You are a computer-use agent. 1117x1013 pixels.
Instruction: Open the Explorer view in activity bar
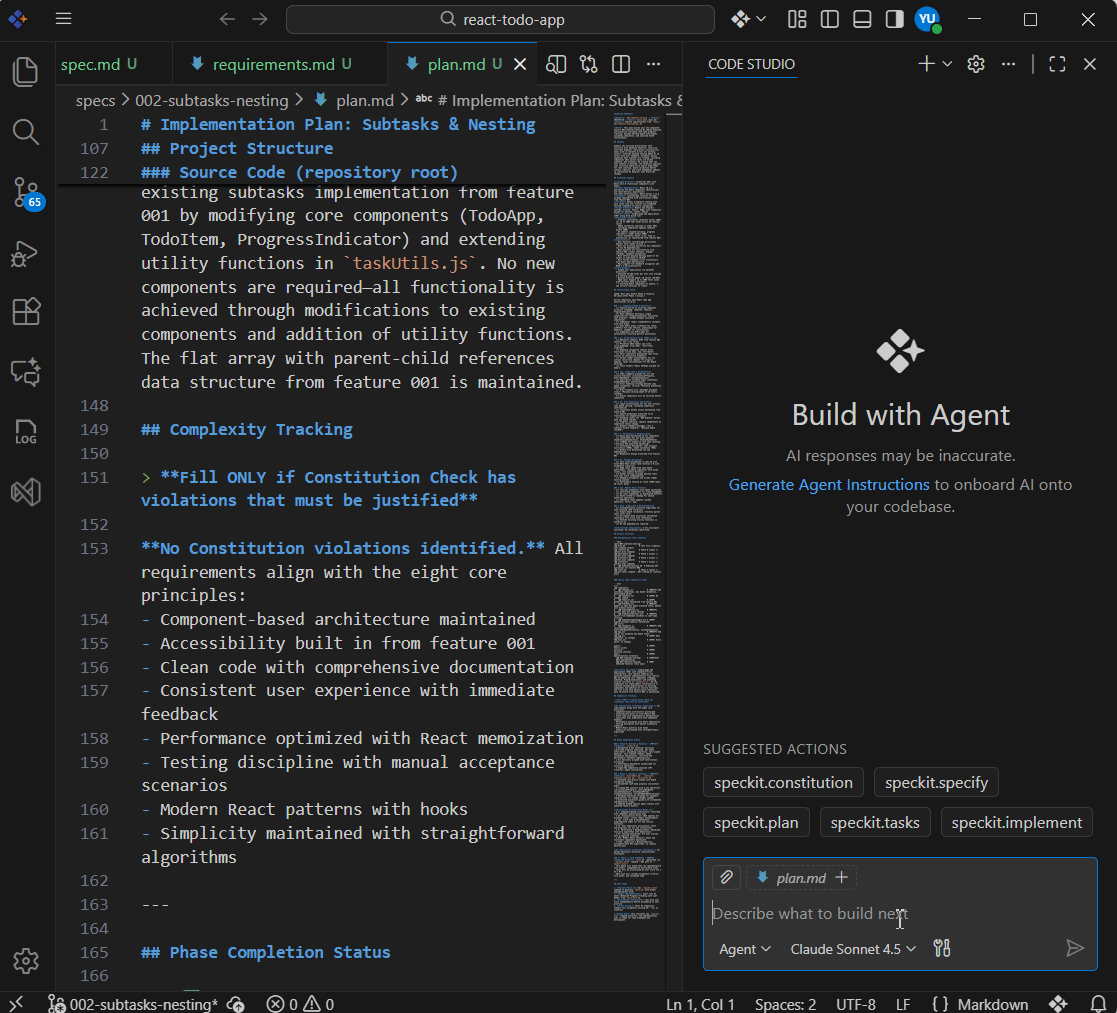pos(26,71)
